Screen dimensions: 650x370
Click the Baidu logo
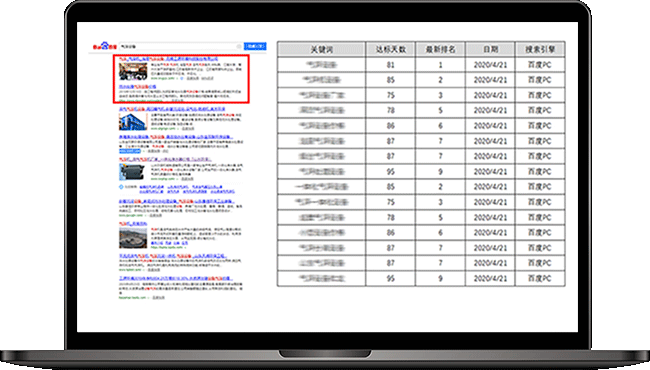[104, 46]
